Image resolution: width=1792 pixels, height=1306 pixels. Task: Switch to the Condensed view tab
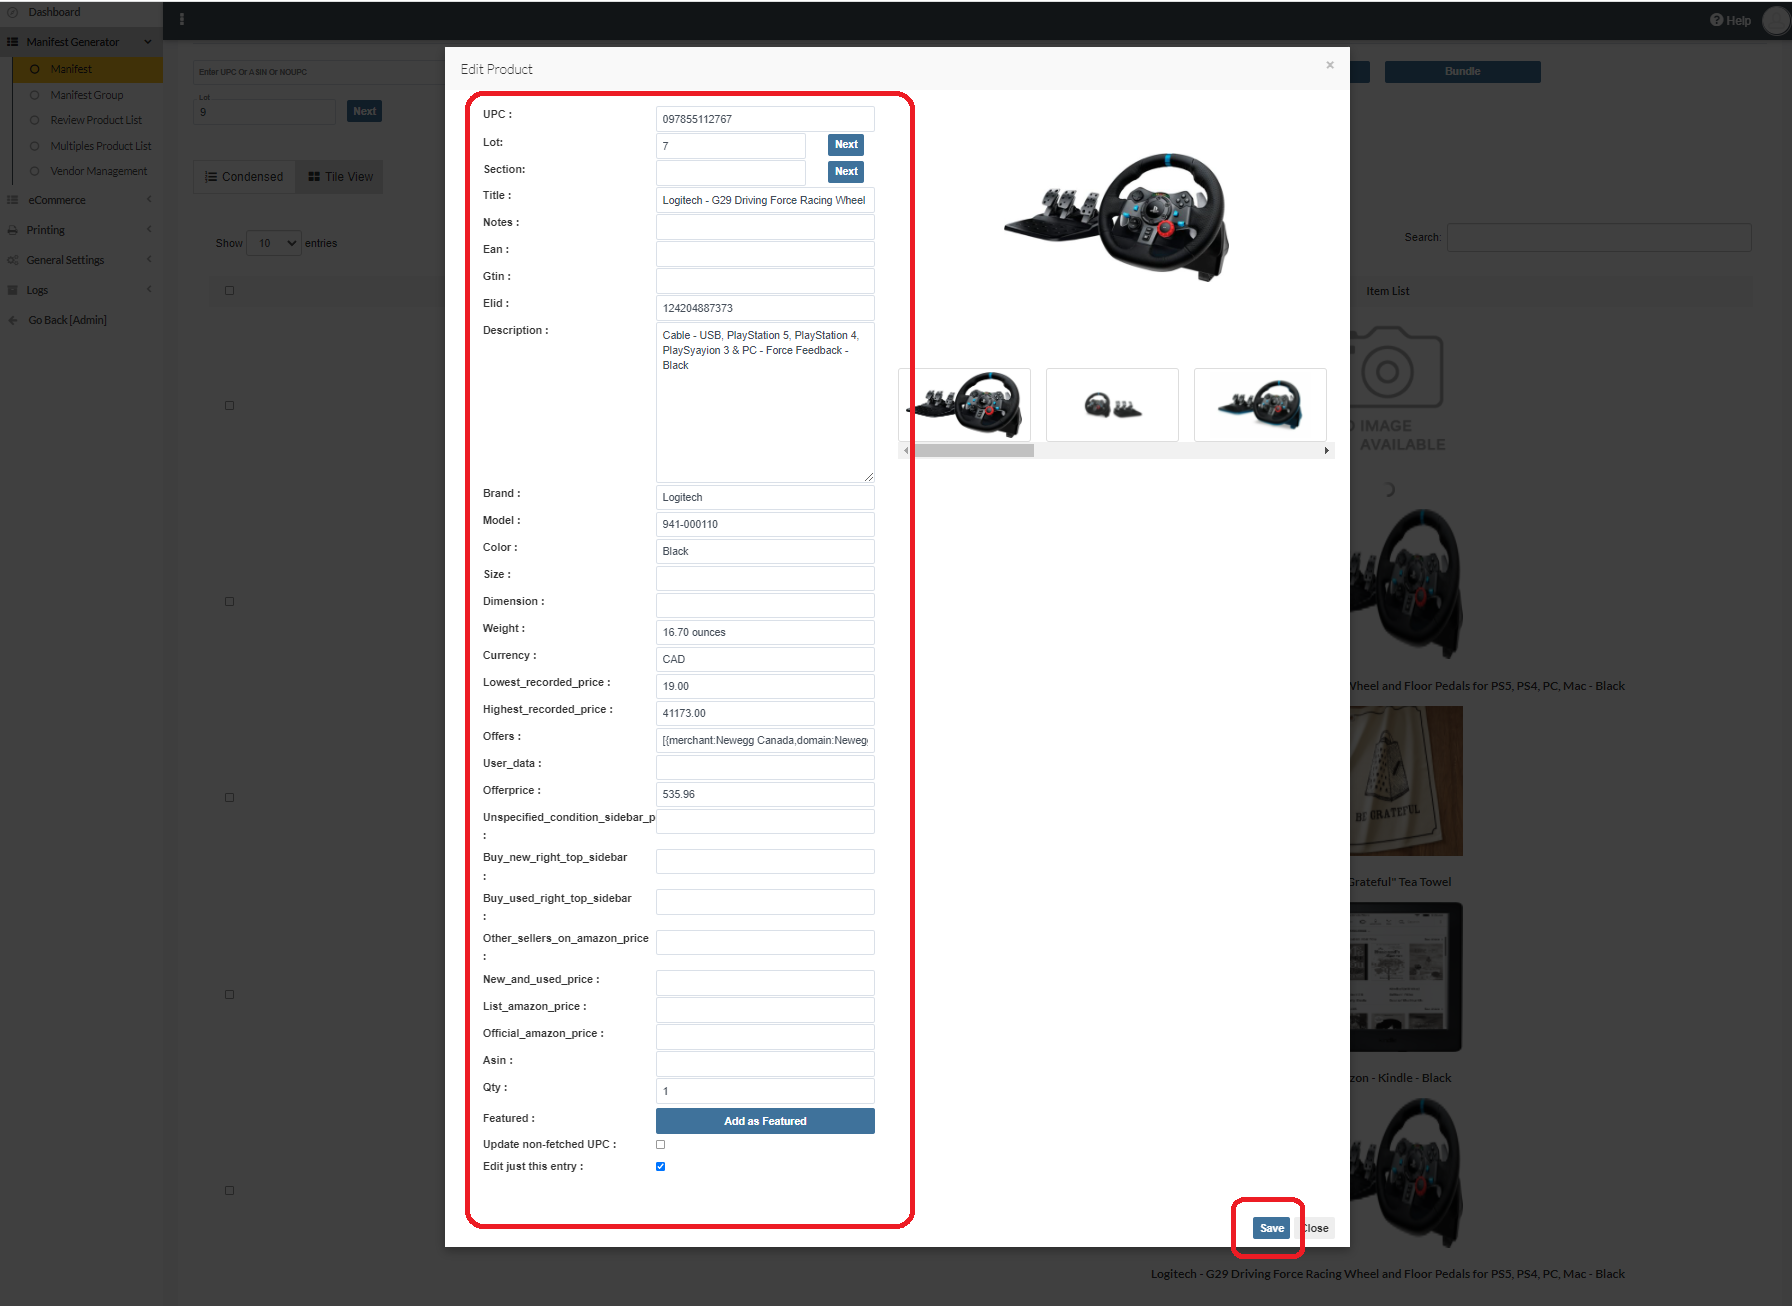point(244,177)
